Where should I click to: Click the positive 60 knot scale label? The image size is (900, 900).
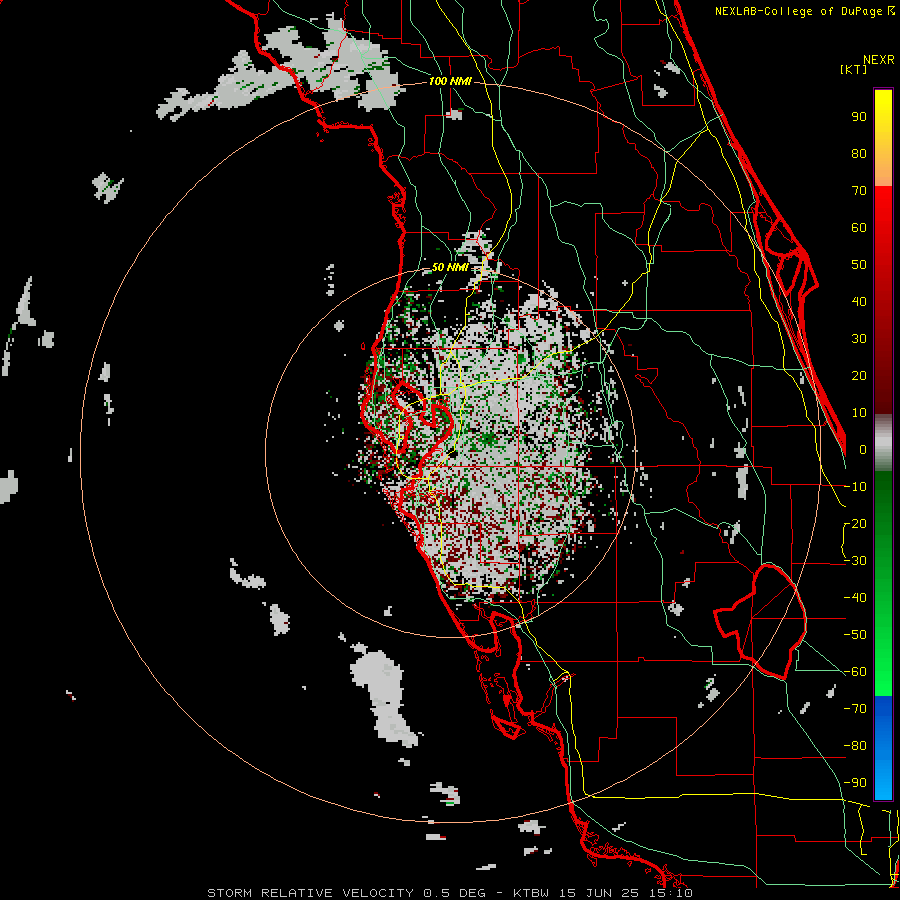point(859,228)
